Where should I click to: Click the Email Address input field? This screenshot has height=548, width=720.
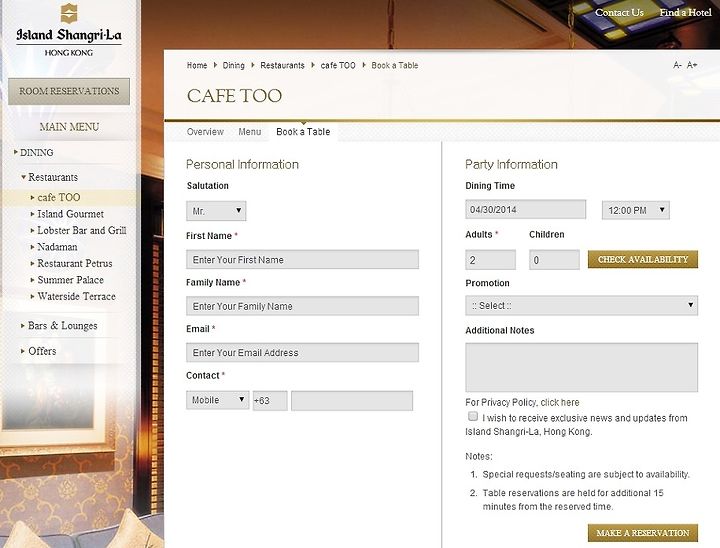(x=302, y=352)
